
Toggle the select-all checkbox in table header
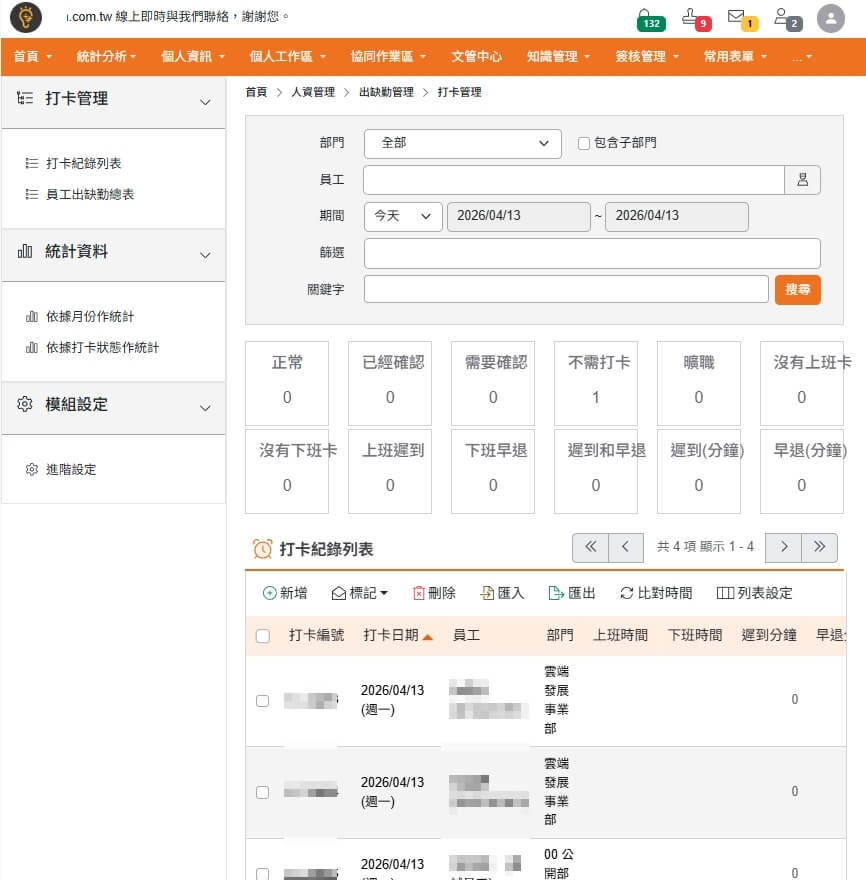(x=263, y=636)
